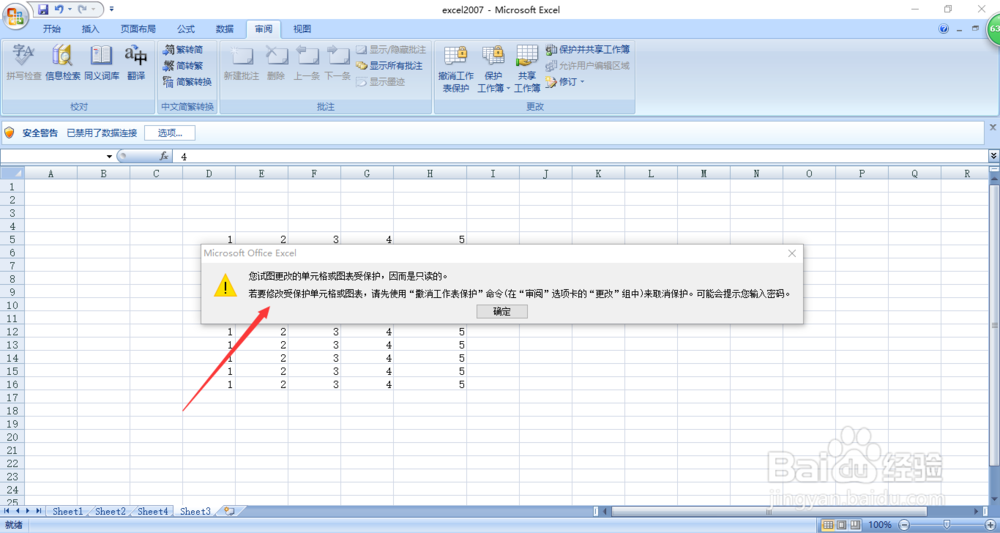
Task: Expand the formula bar
Action: 993,156
